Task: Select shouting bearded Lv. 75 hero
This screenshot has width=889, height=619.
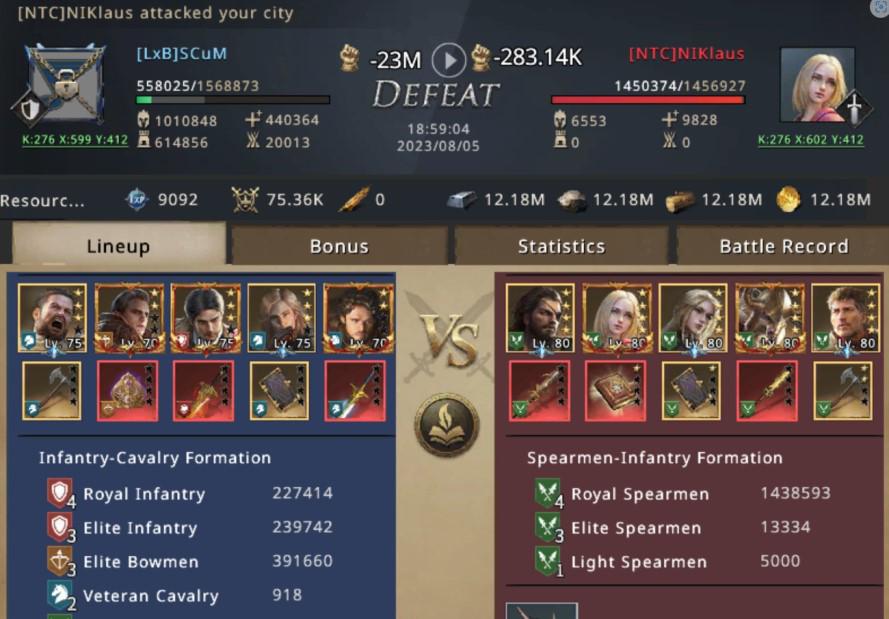Action: [52, 319]
